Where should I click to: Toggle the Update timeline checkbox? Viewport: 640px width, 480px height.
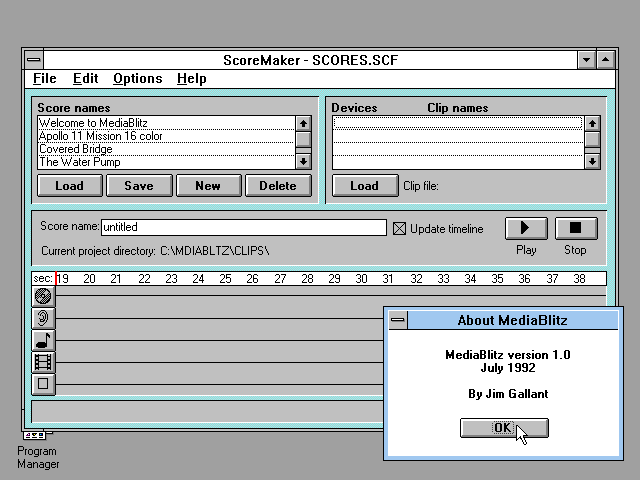coord(399,229)
